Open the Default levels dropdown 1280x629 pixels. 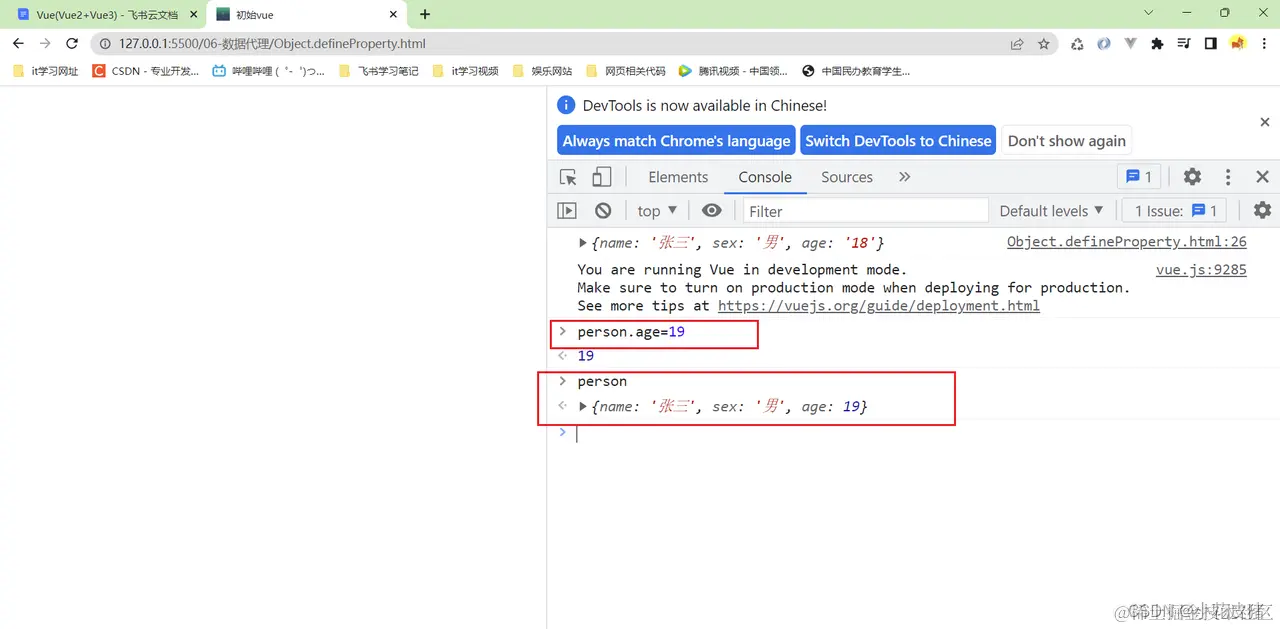(1051, 211)
